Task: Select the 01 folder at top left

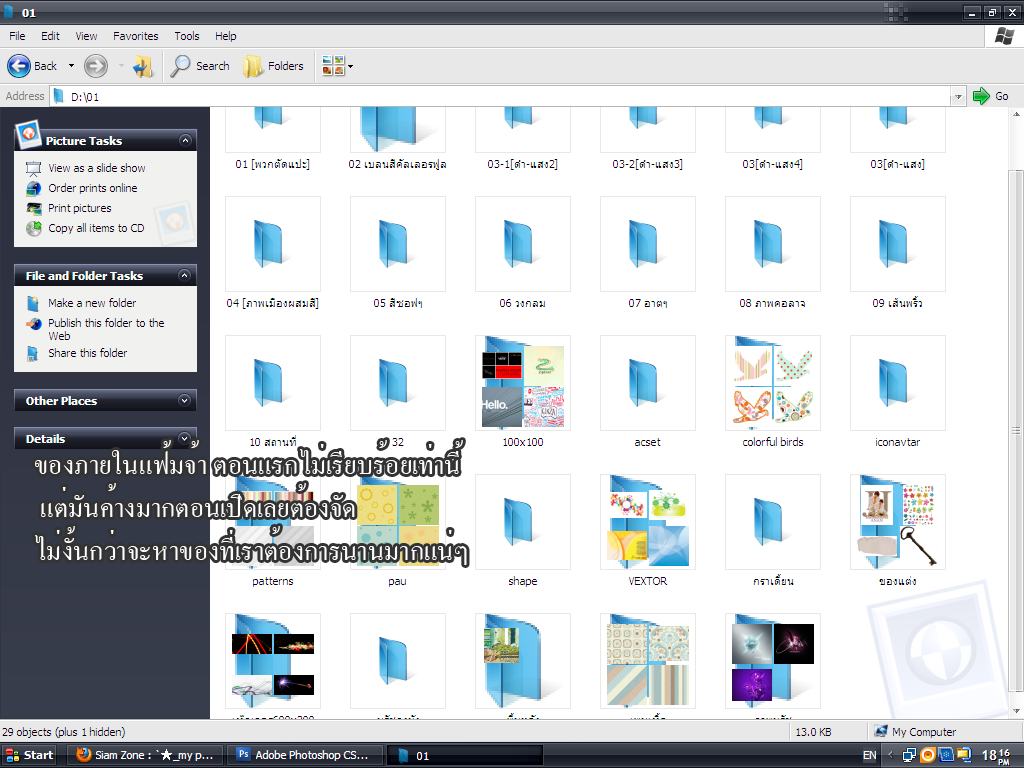Action: 273,129
